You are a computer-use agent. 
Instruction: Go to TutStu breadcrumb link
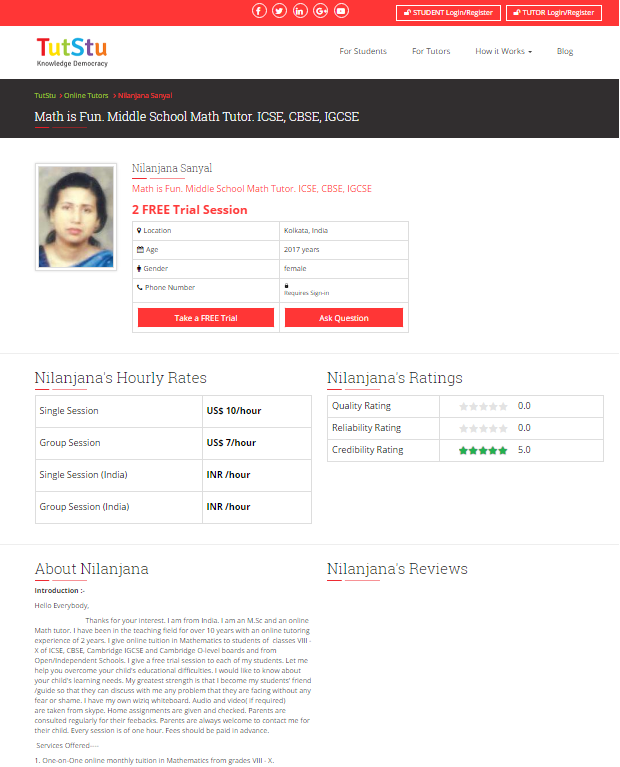coord(45,95)
